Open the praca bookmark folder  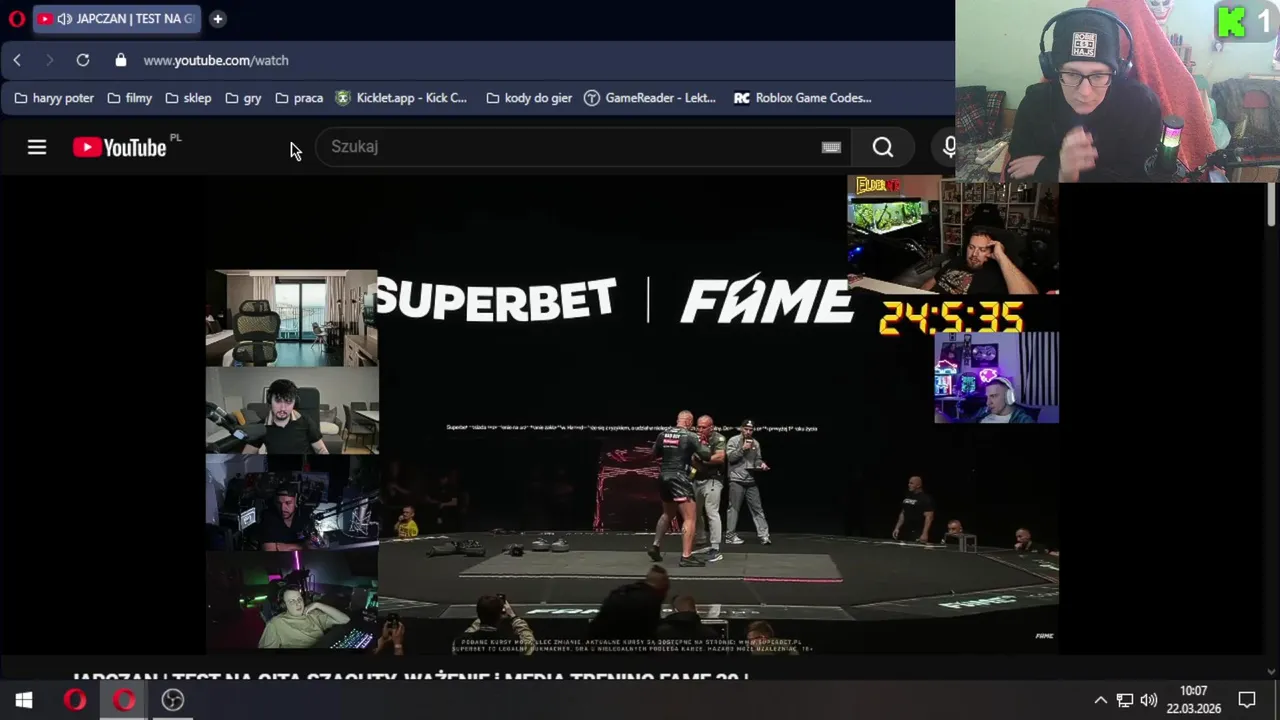pos(299,98)
